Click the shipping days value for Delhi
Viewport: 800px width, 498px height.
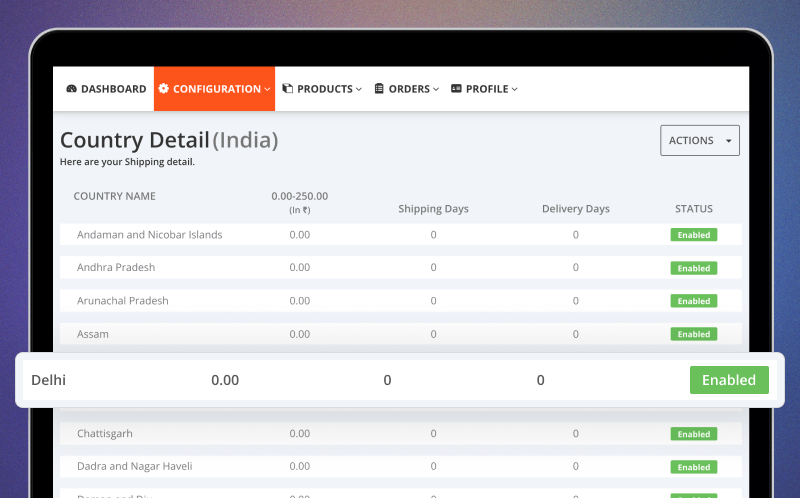click(x=387, y=380)
